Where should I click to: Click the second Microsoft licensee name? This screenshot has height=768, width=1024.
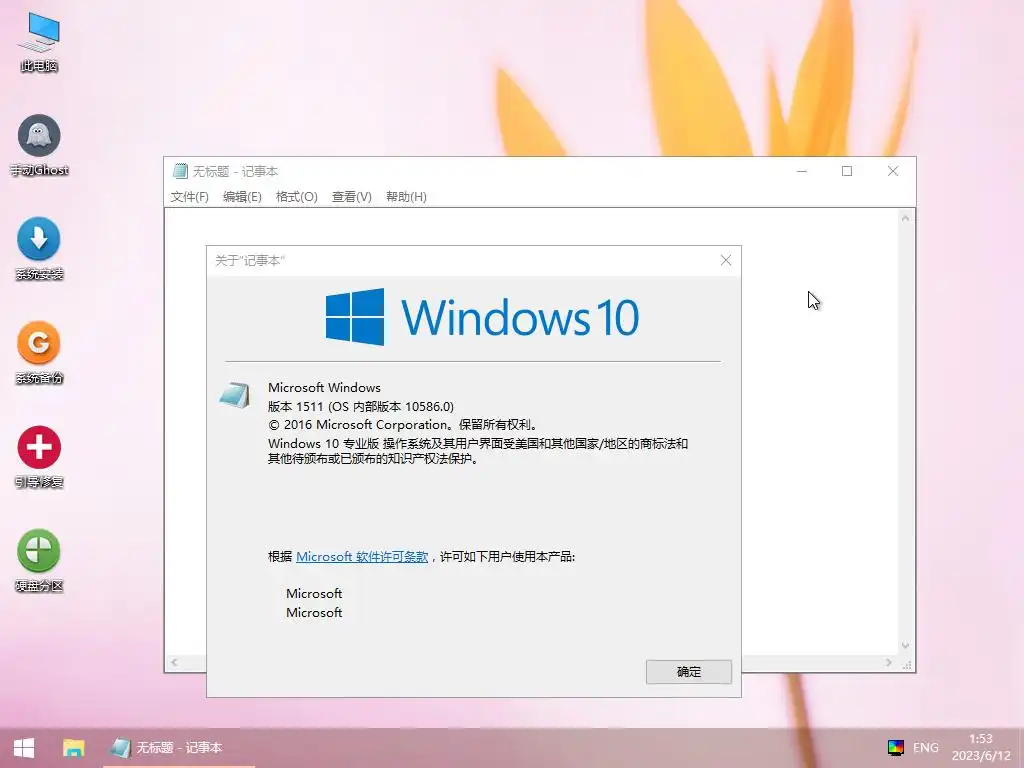click(x=314, y=612)
